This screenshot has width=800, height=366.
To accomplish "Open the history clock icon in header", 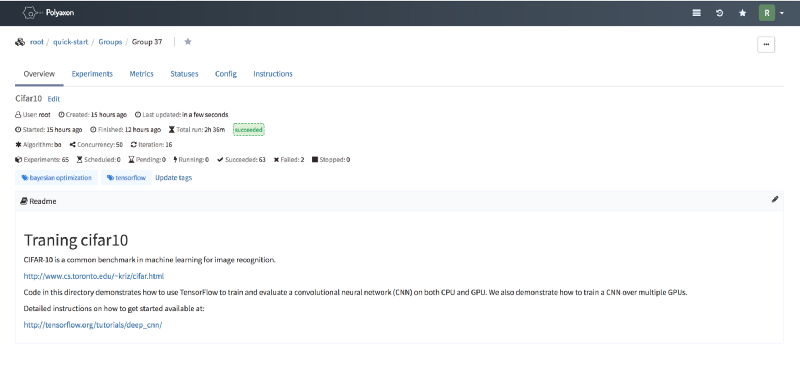I will point(719,13).
